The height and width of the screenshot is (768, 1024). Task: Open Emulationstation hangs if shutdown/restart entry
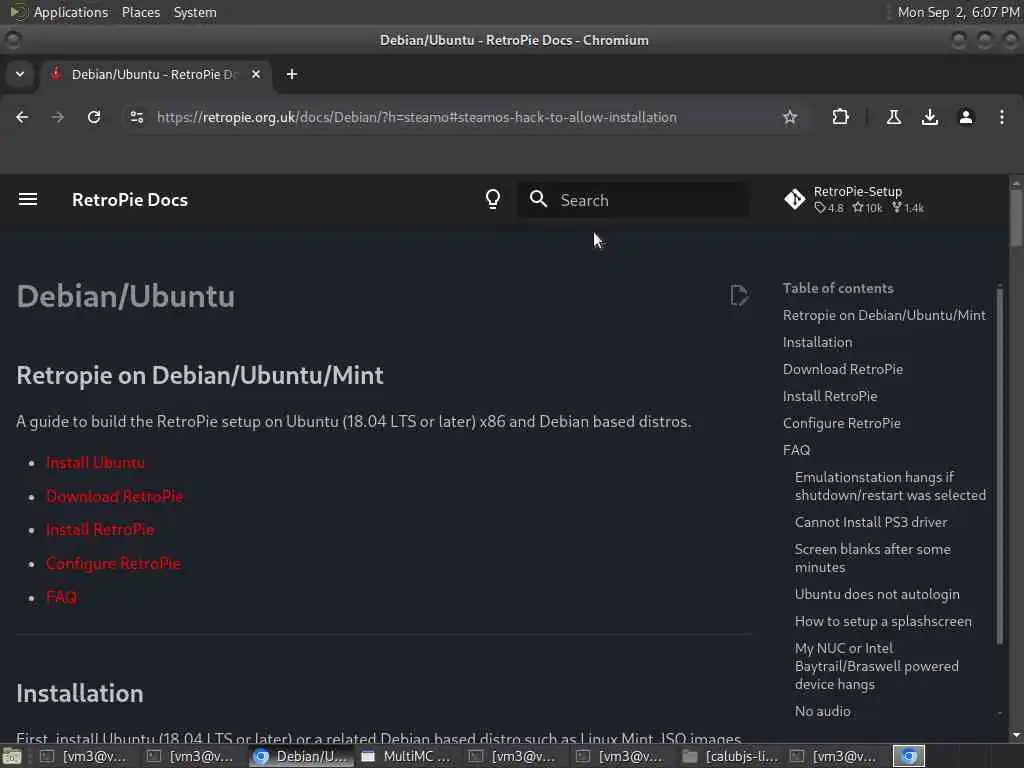(890, 486)
